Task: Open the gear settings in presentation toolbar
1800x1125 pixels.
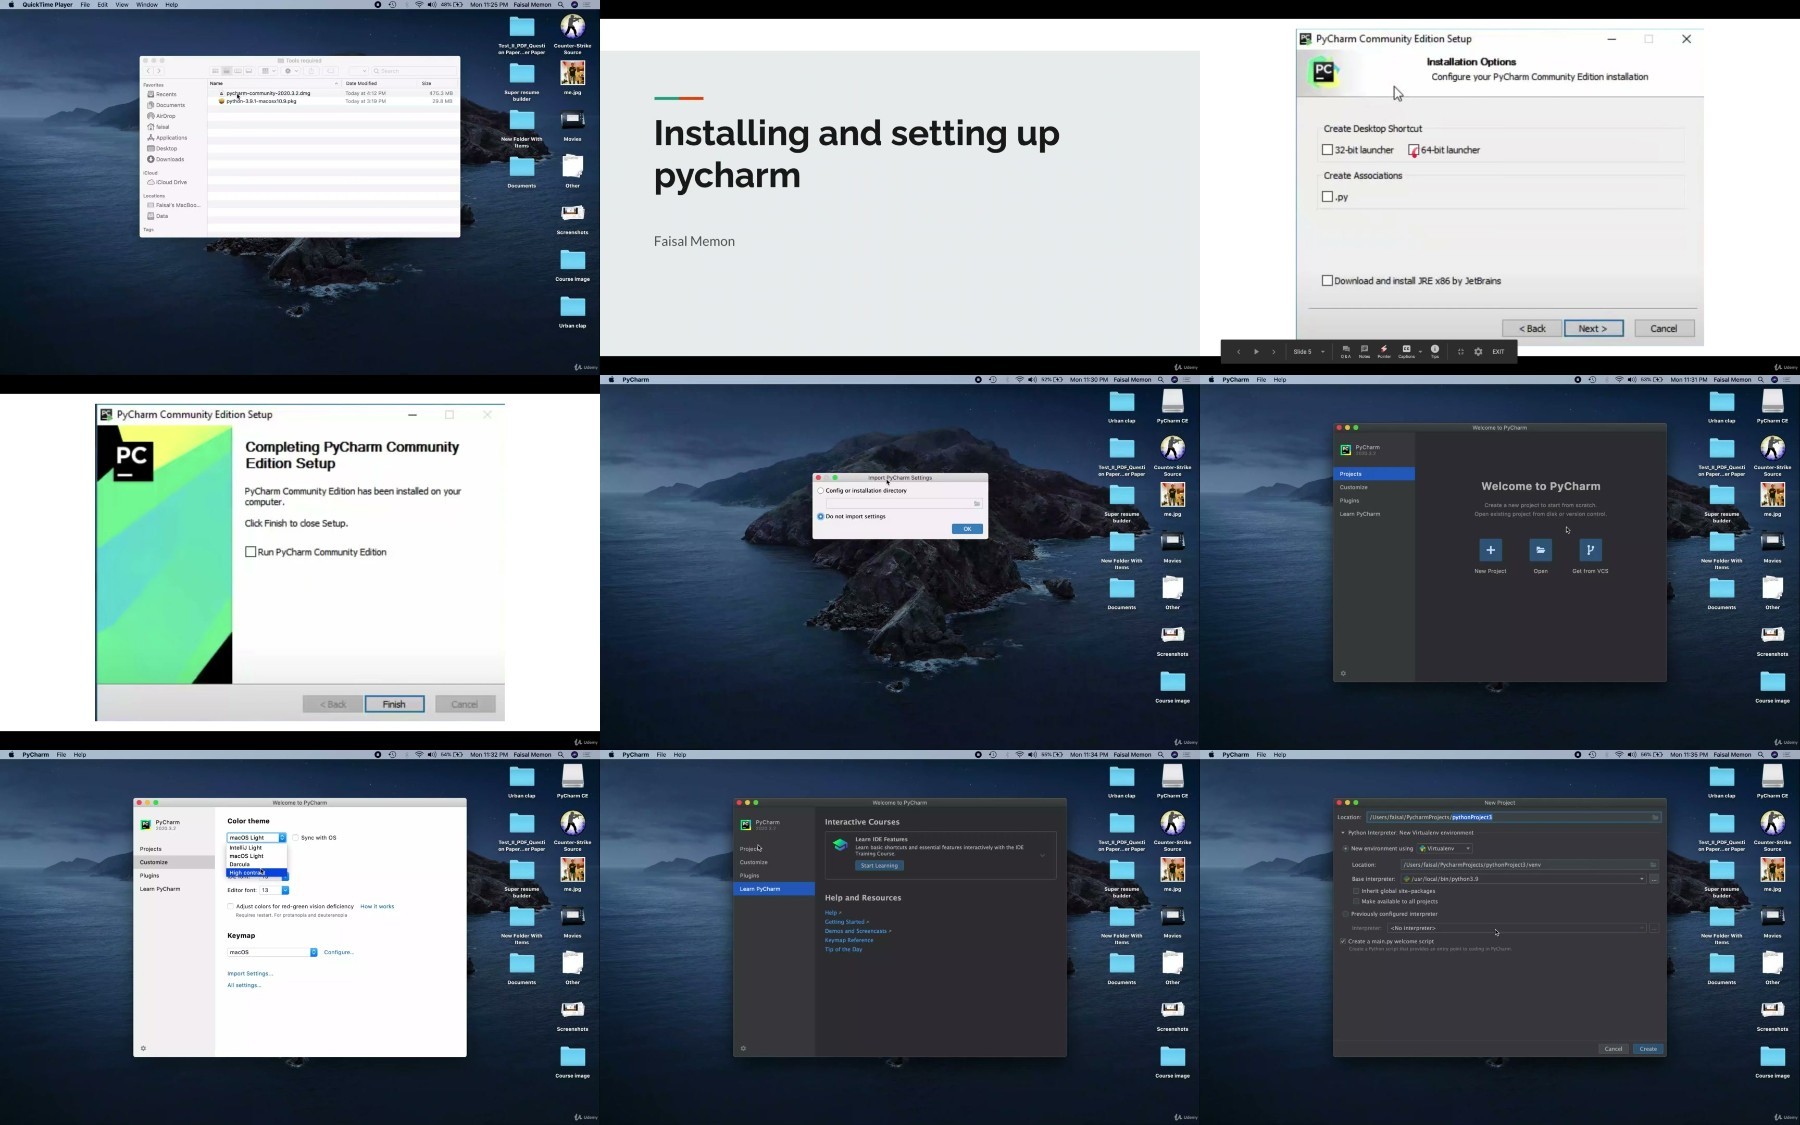Action: (1478, 352)
